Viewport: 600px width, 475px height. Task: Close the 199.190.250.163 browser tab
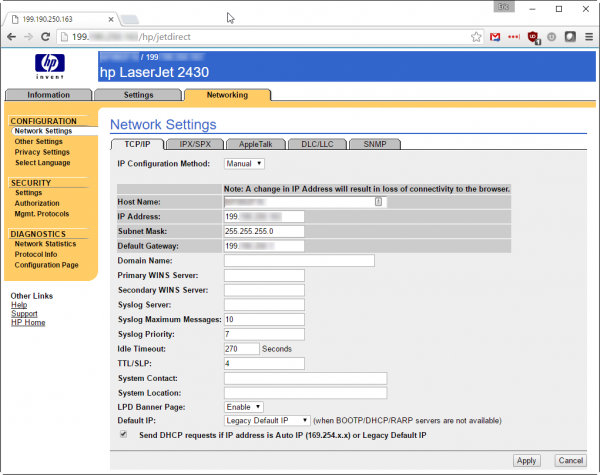(x=111, y=19)
